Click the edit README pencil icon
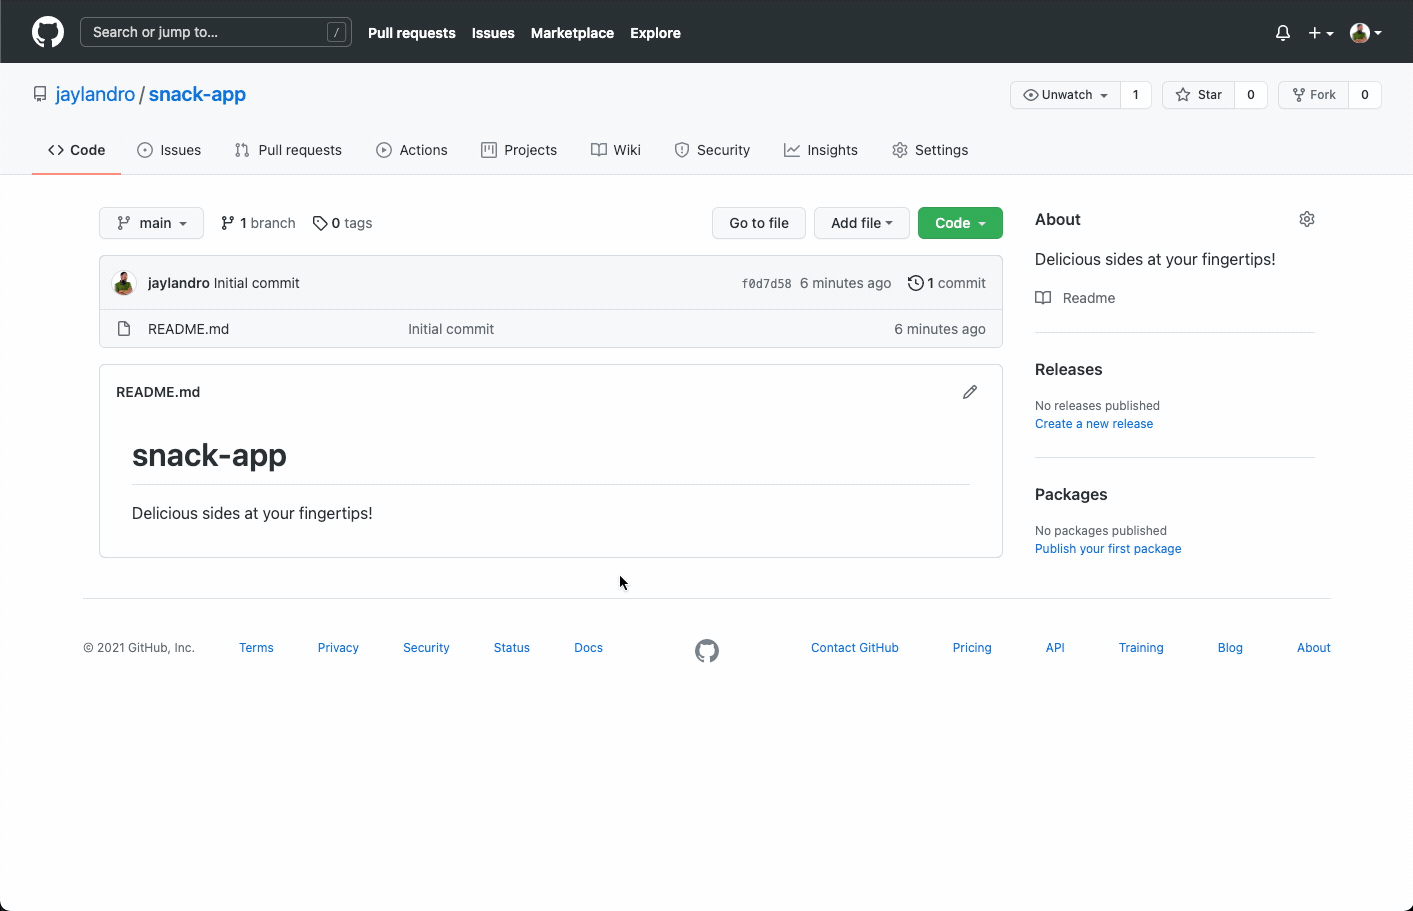1413x911 pixels. click(x=970, y=392)
